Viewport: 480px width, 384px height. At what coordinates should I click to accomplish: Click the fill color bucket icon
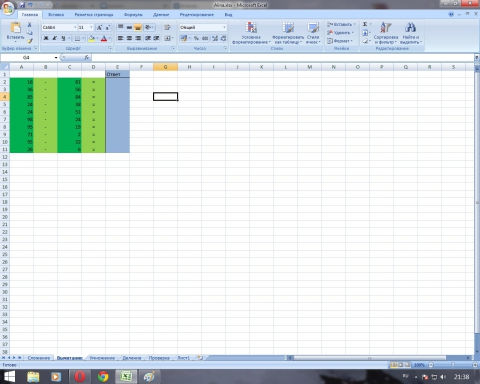click(x=91, y=38)
